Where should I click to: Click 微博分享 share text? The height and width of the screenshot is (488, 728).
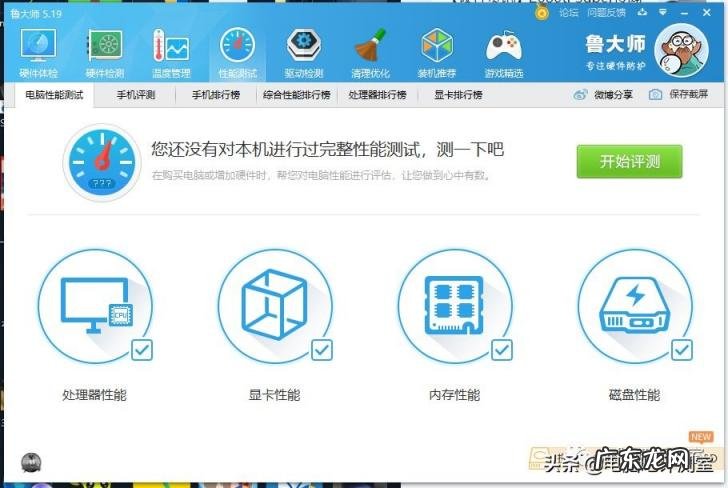613,95
